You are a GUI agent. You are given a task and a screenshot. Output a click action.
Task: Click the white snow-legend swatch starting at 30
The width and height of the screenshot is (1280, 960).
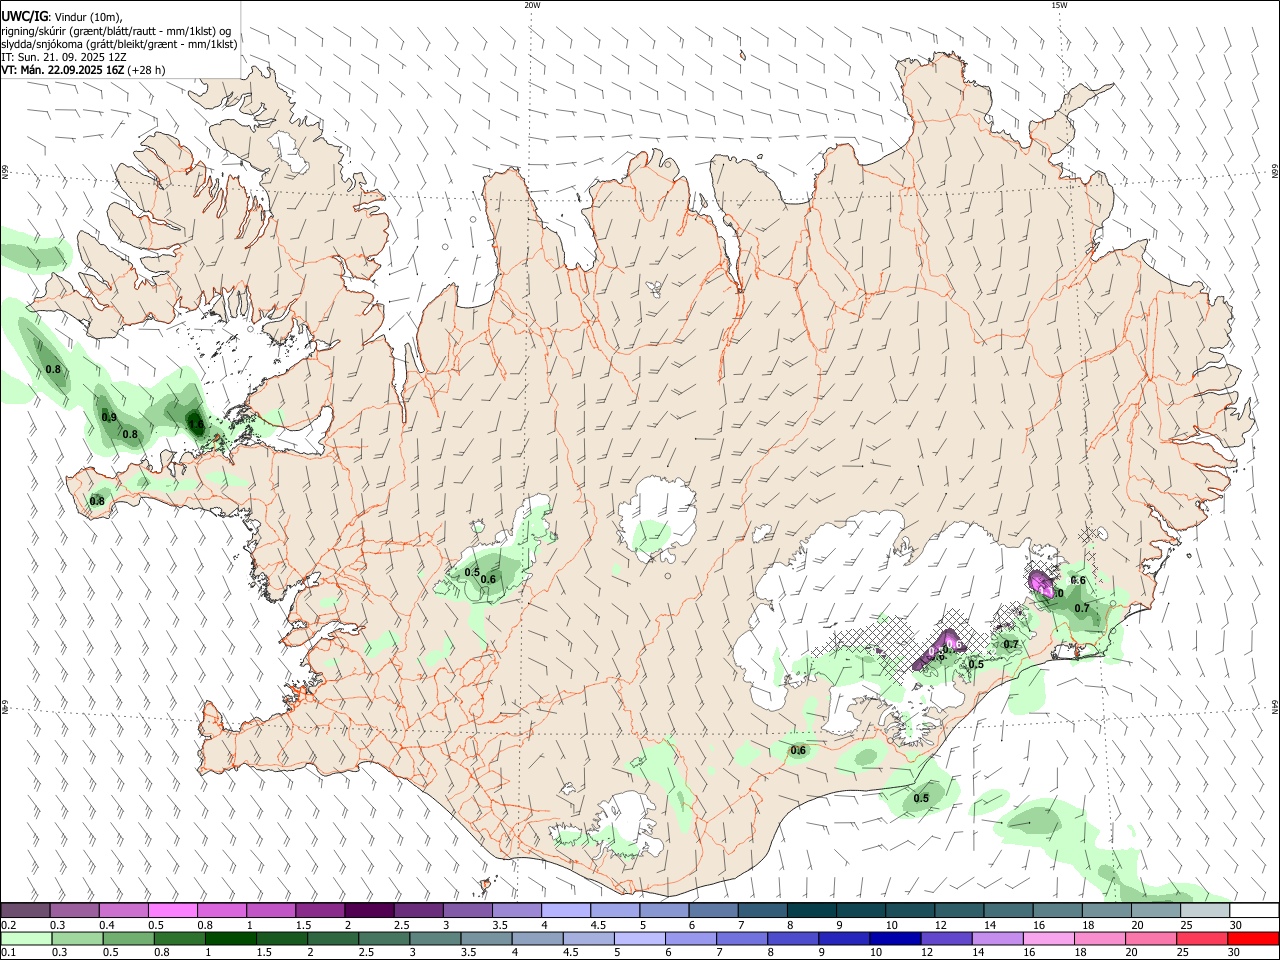click(x=1254, y=911)
